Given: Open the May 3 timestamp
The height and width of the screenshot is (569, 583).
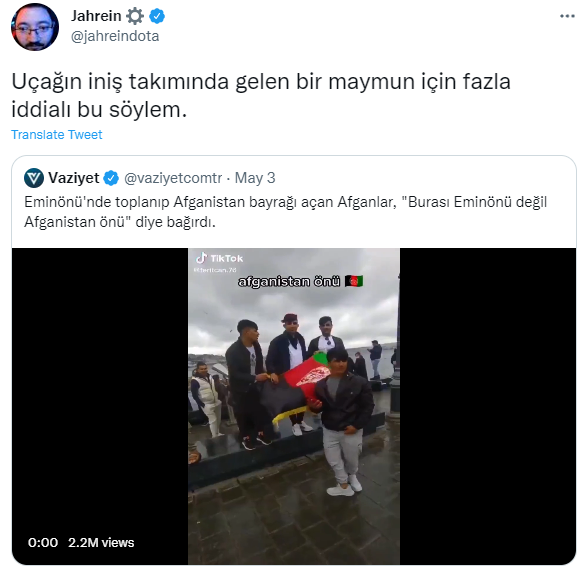Looking at the screenshot, I should point(255,178).
